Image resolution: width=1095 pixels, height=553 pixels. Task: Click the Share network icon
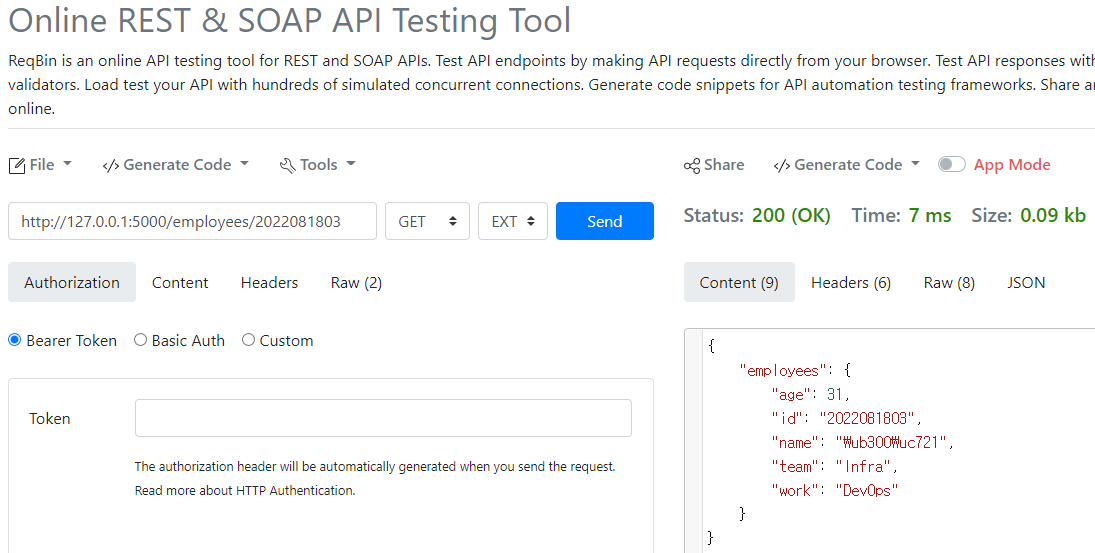pyautogui.click(x=692, y=165)
